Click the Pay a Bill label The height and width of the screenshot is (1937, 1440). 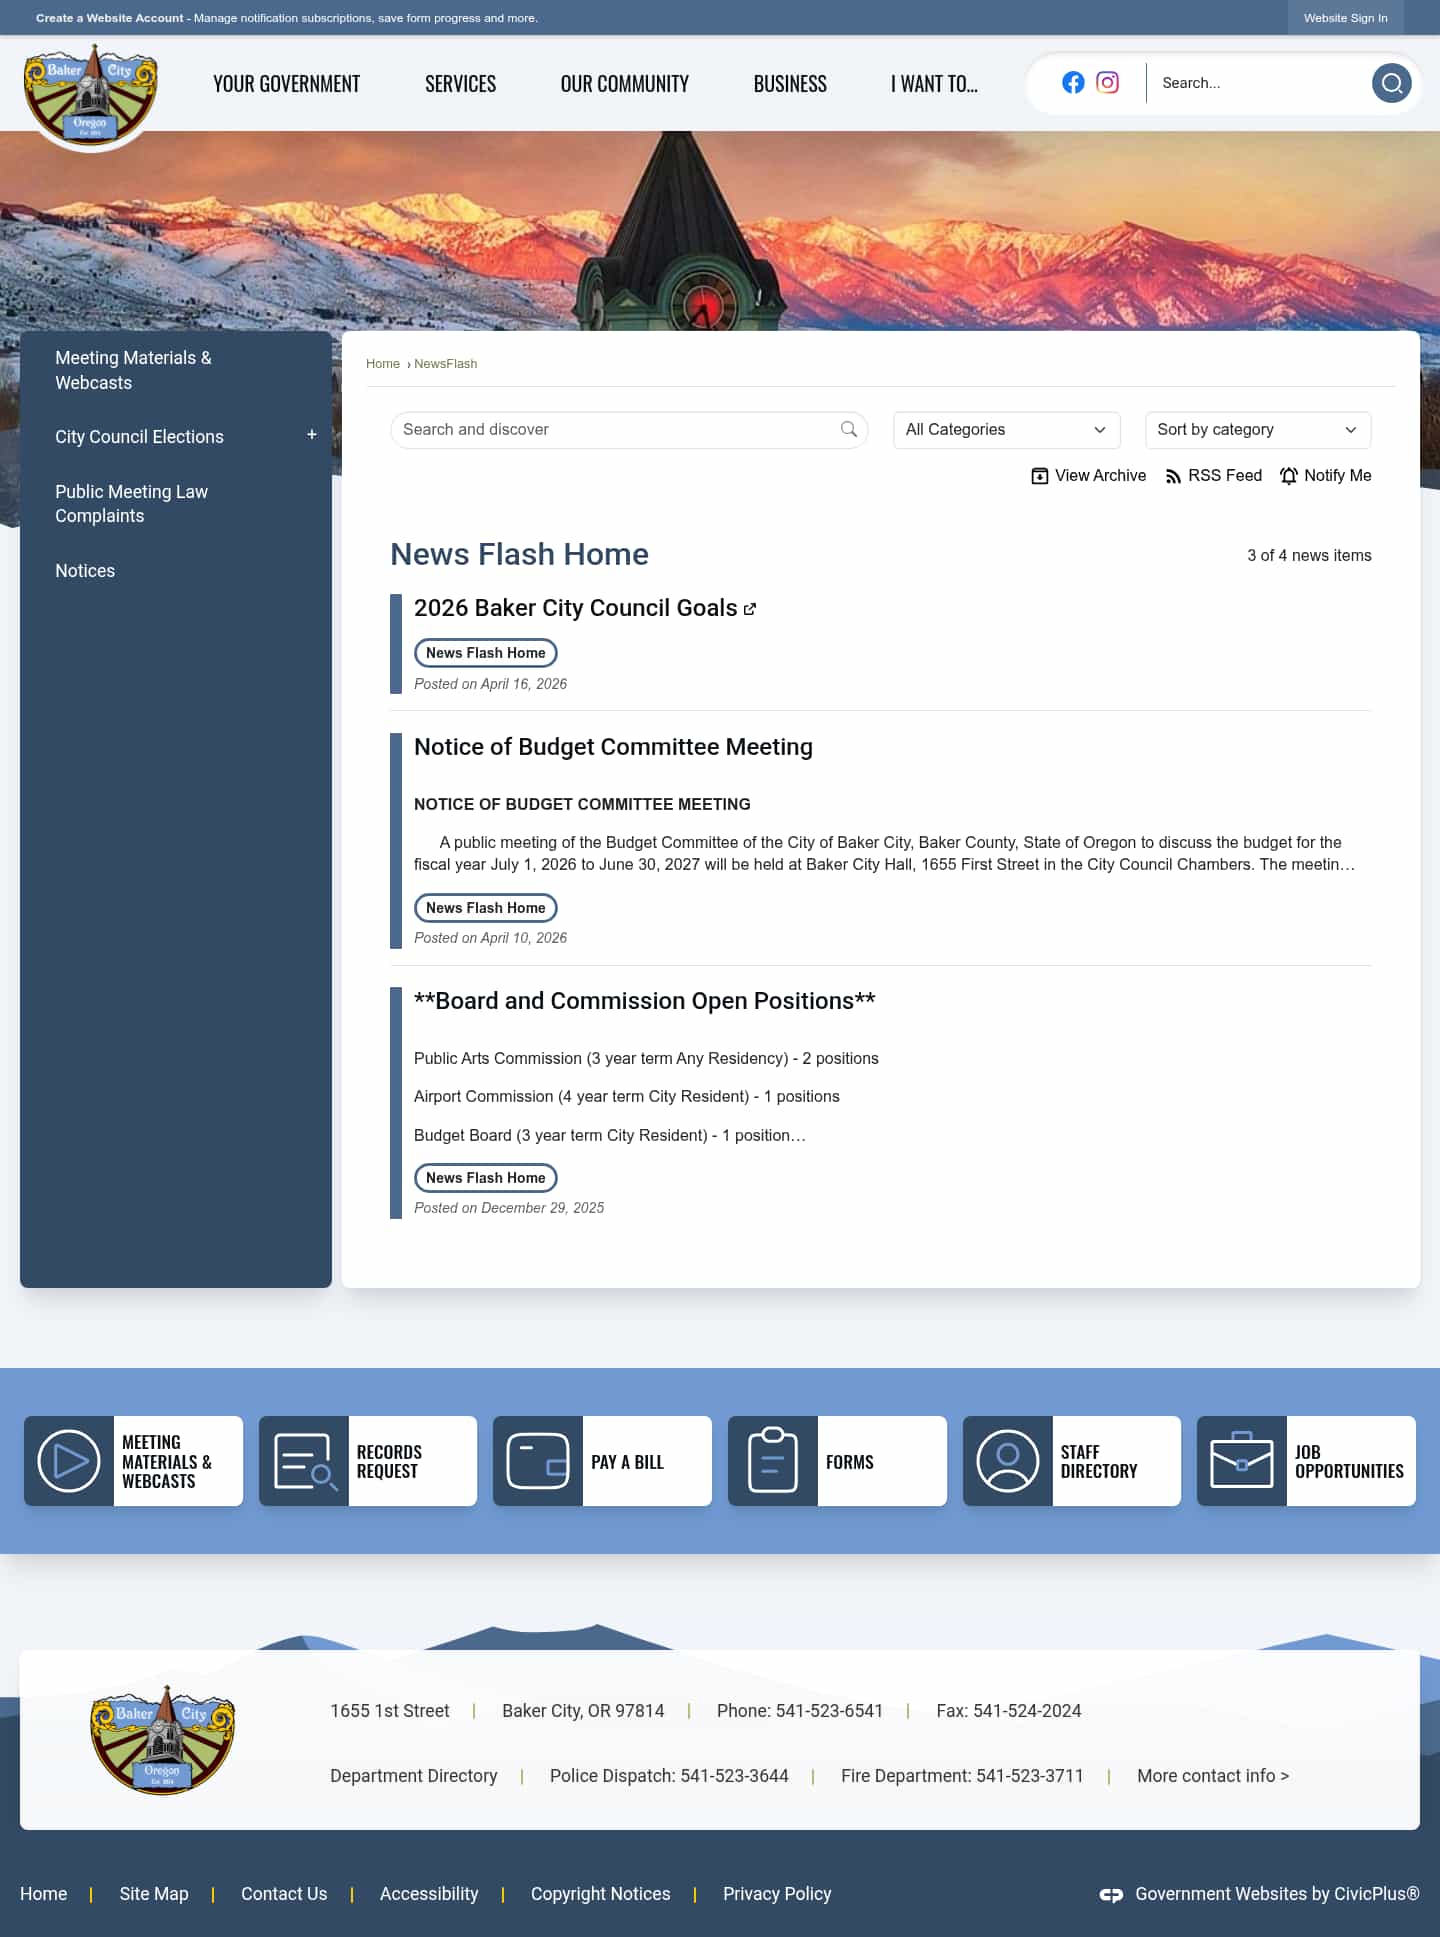[x=627, y=1462]
